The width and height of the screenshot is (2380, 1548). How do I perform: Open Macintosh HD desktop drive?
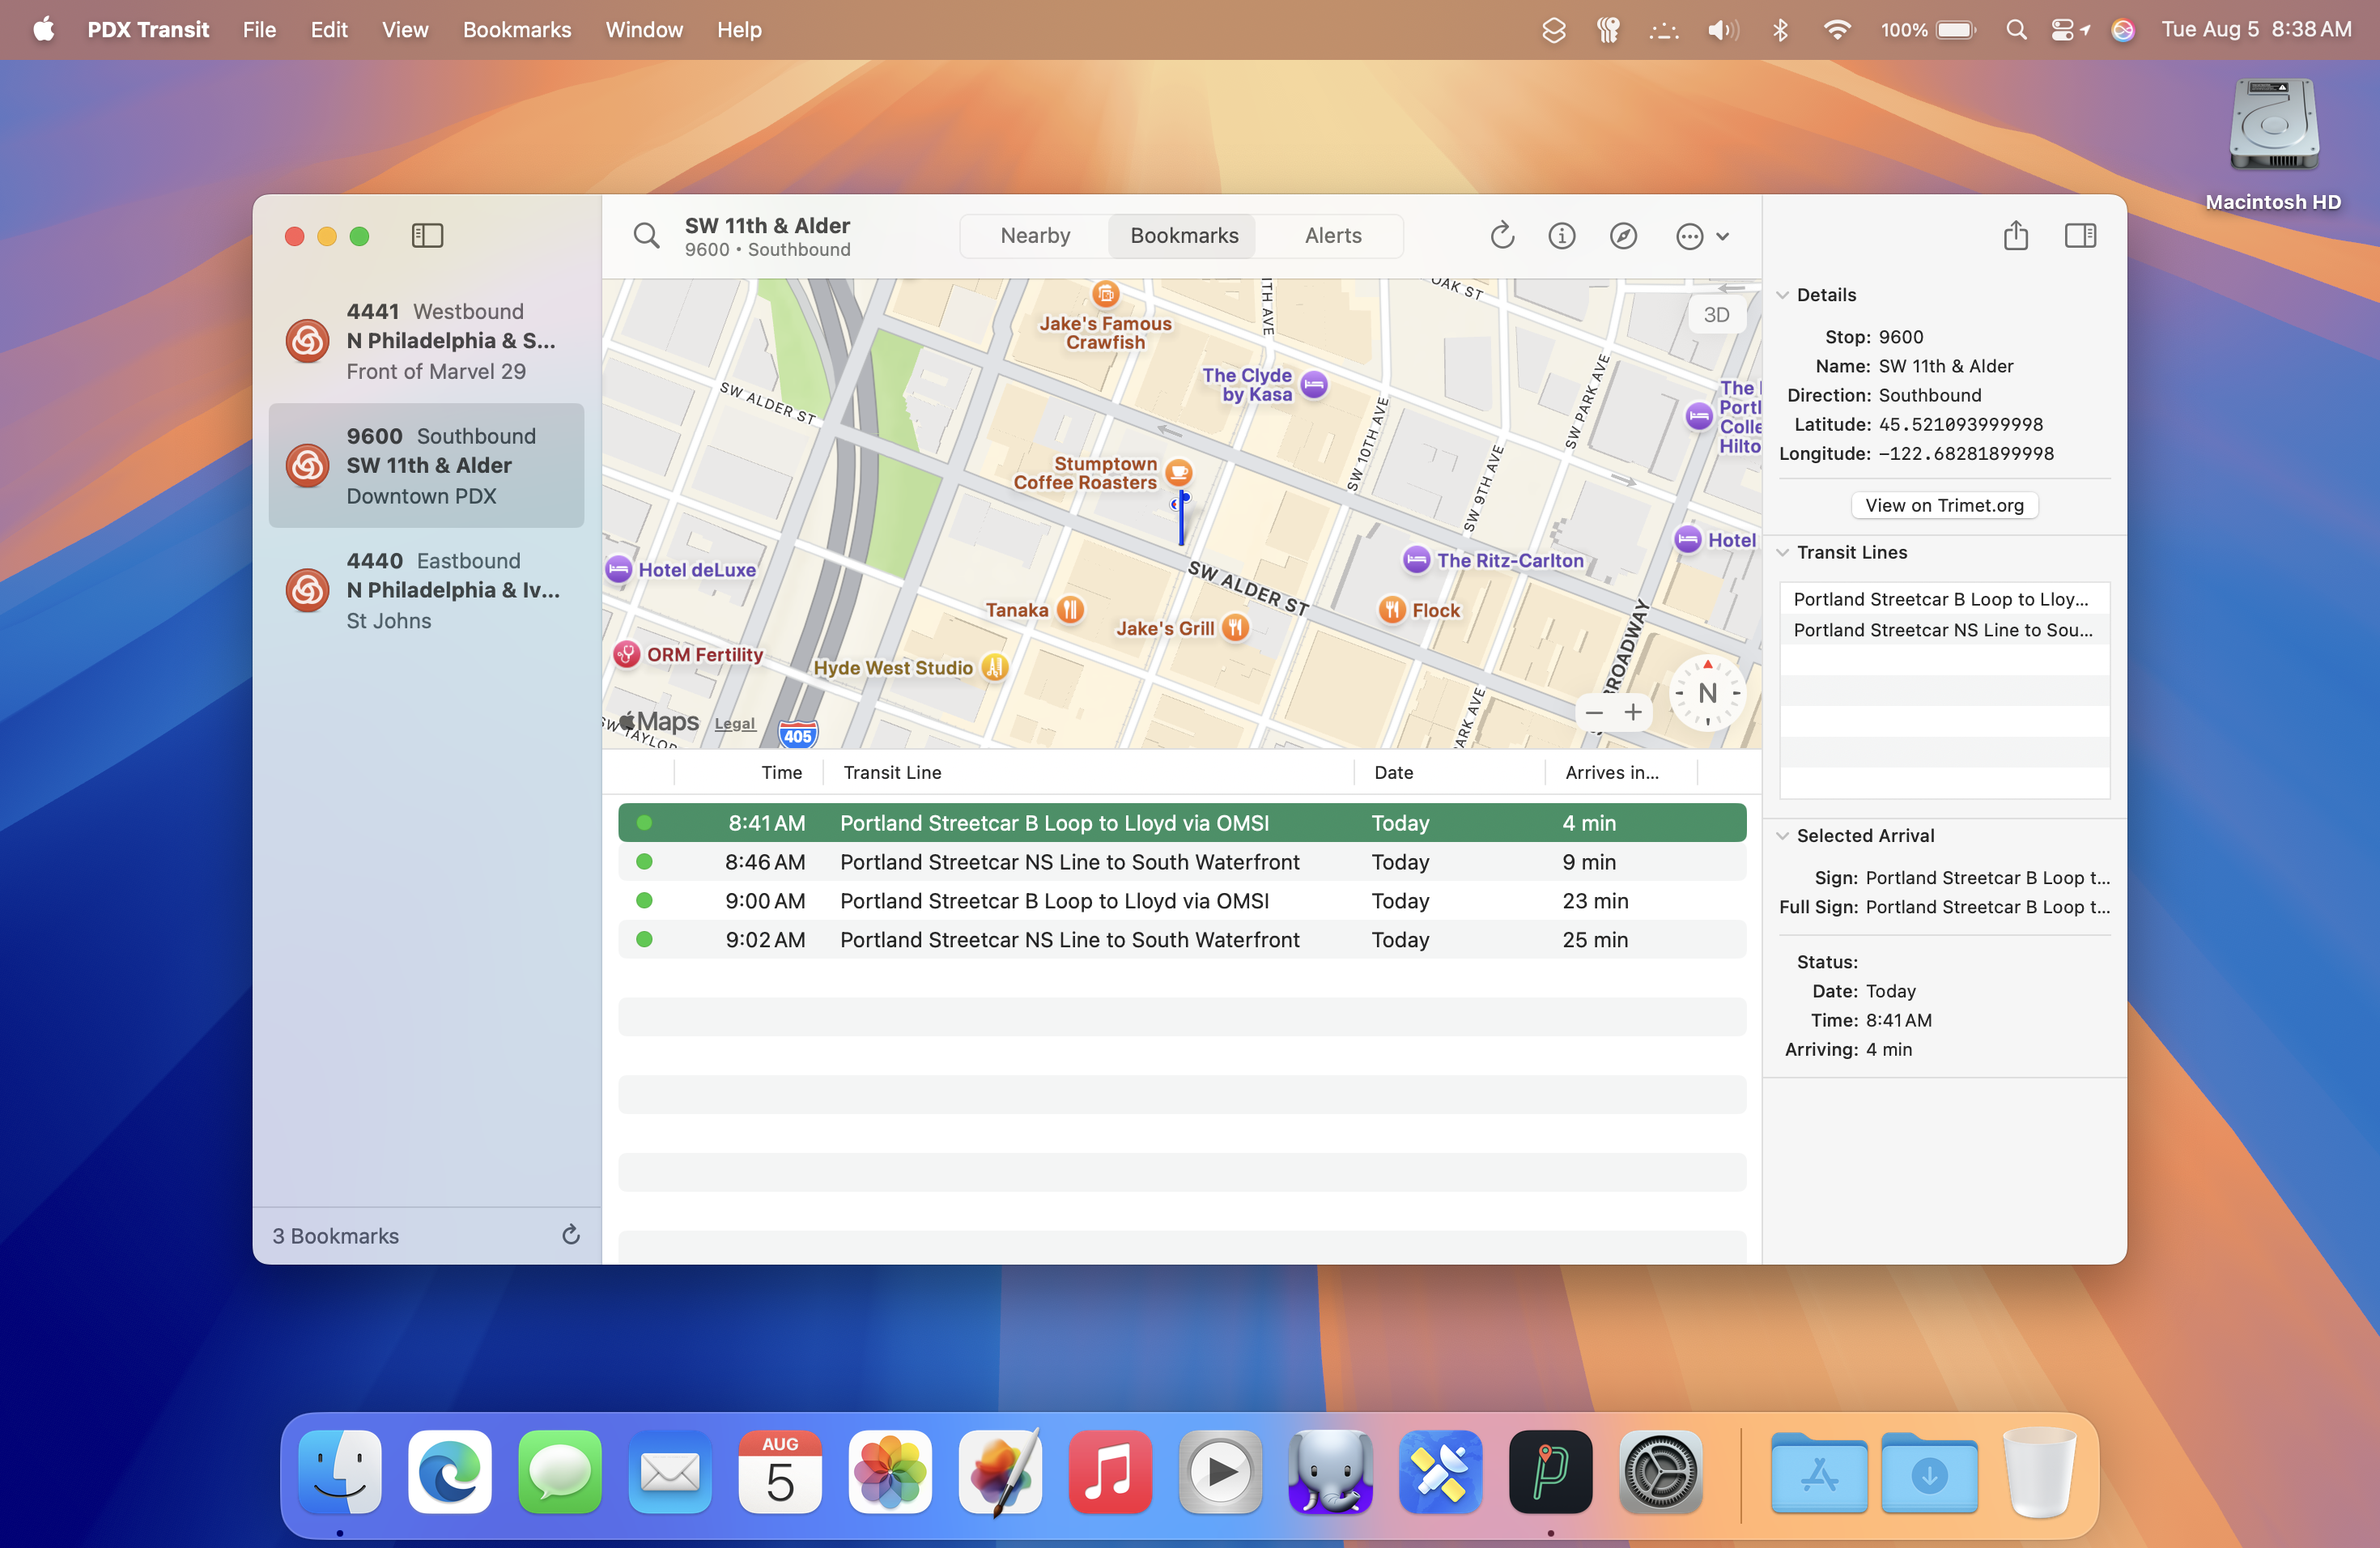coord(2273,145)
